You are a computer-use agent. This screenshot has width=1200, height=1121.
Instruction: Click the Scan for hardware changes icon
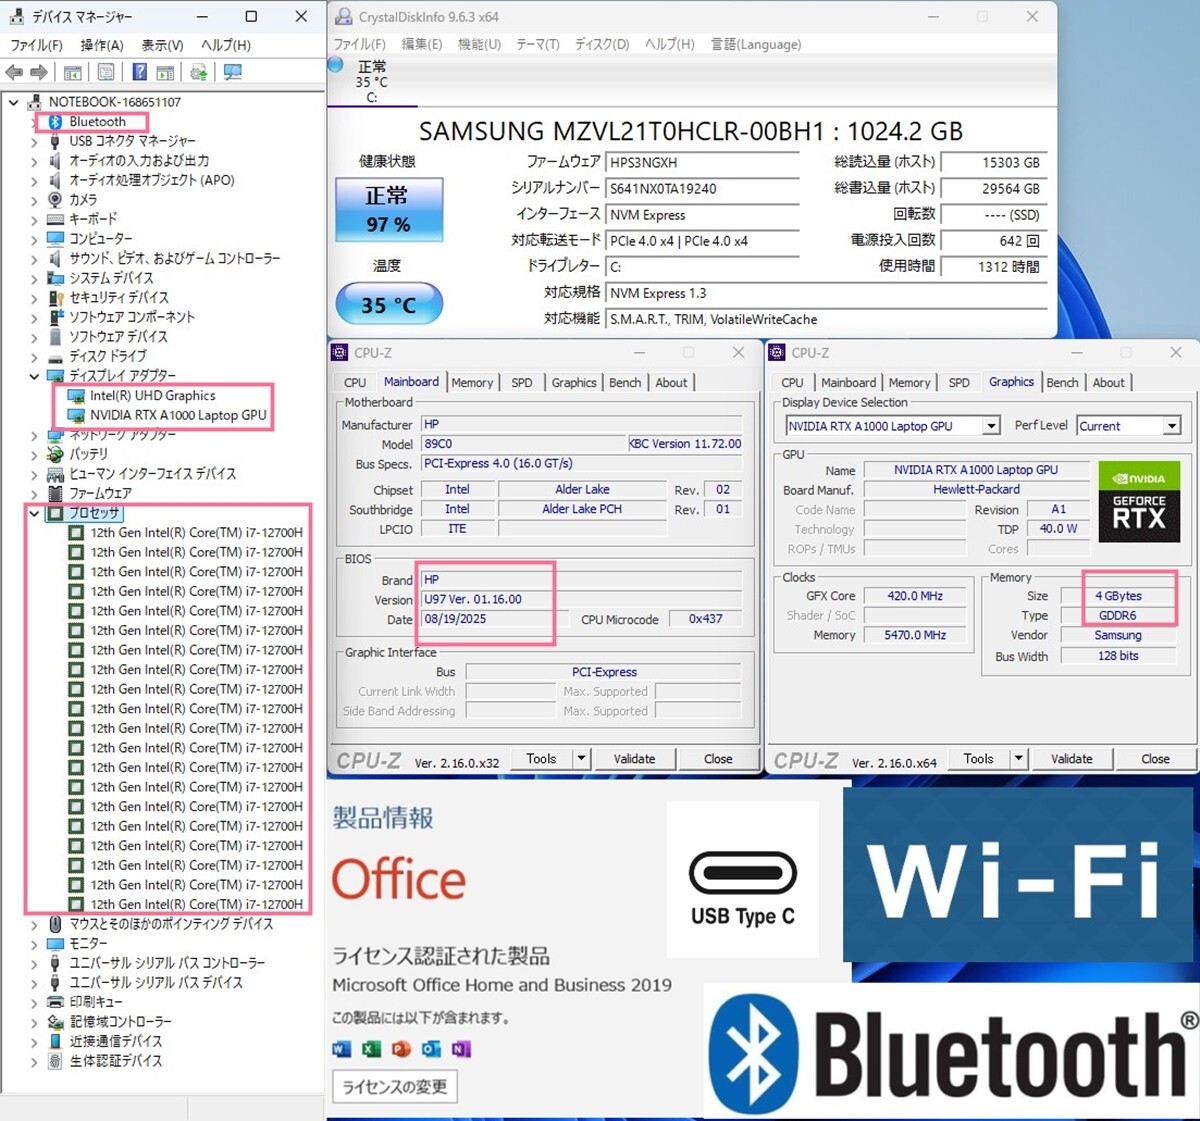[x=233, y=72]
